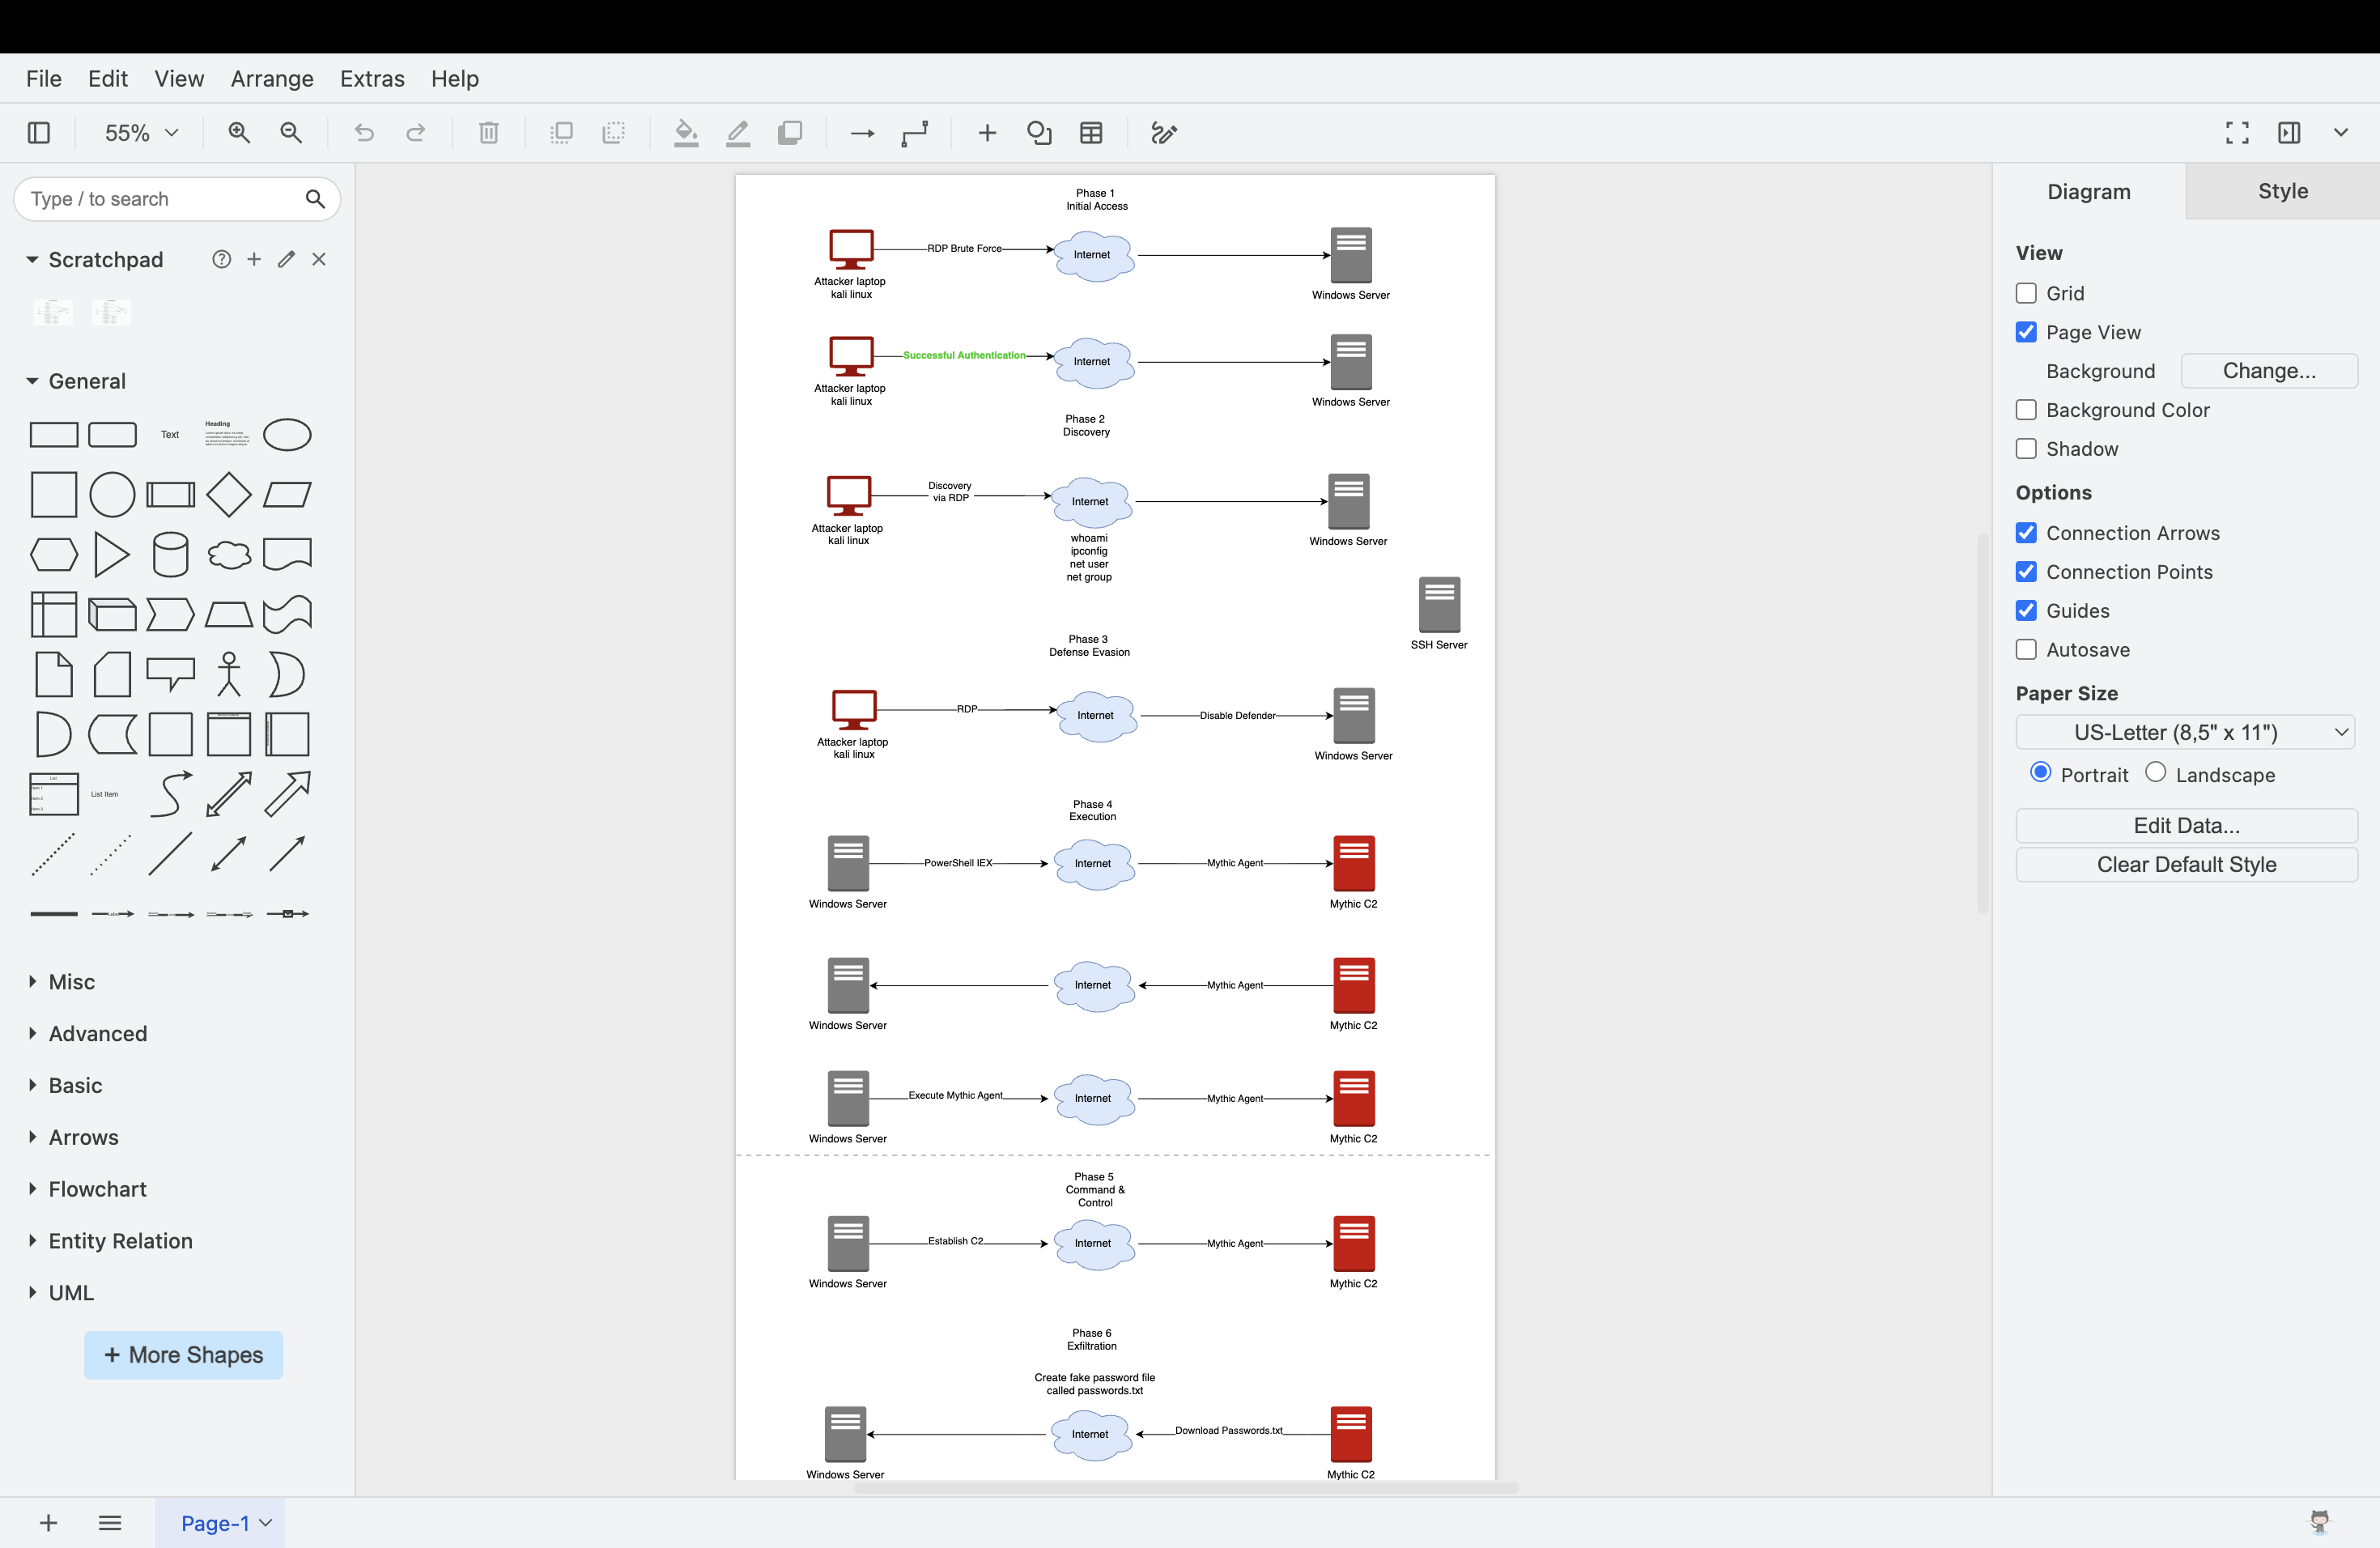Click the Clear Default Style button

click(2187, 865)
